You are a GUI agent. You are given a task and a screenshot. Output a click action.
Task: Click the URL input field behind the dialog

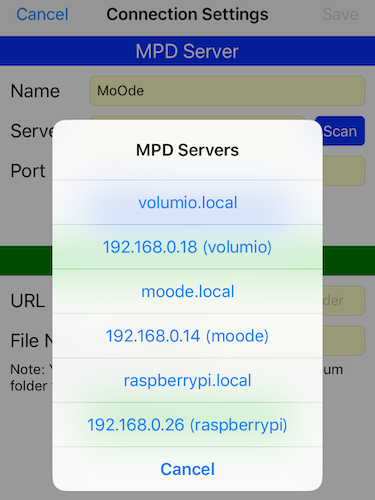(x=343, y=300)
